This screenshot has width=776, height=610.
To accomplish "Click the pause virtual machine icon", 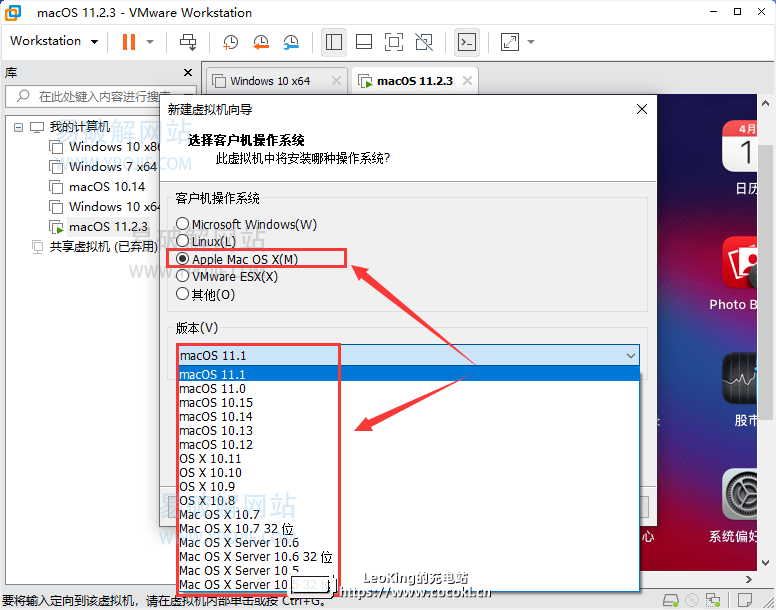I will (129, 42).
